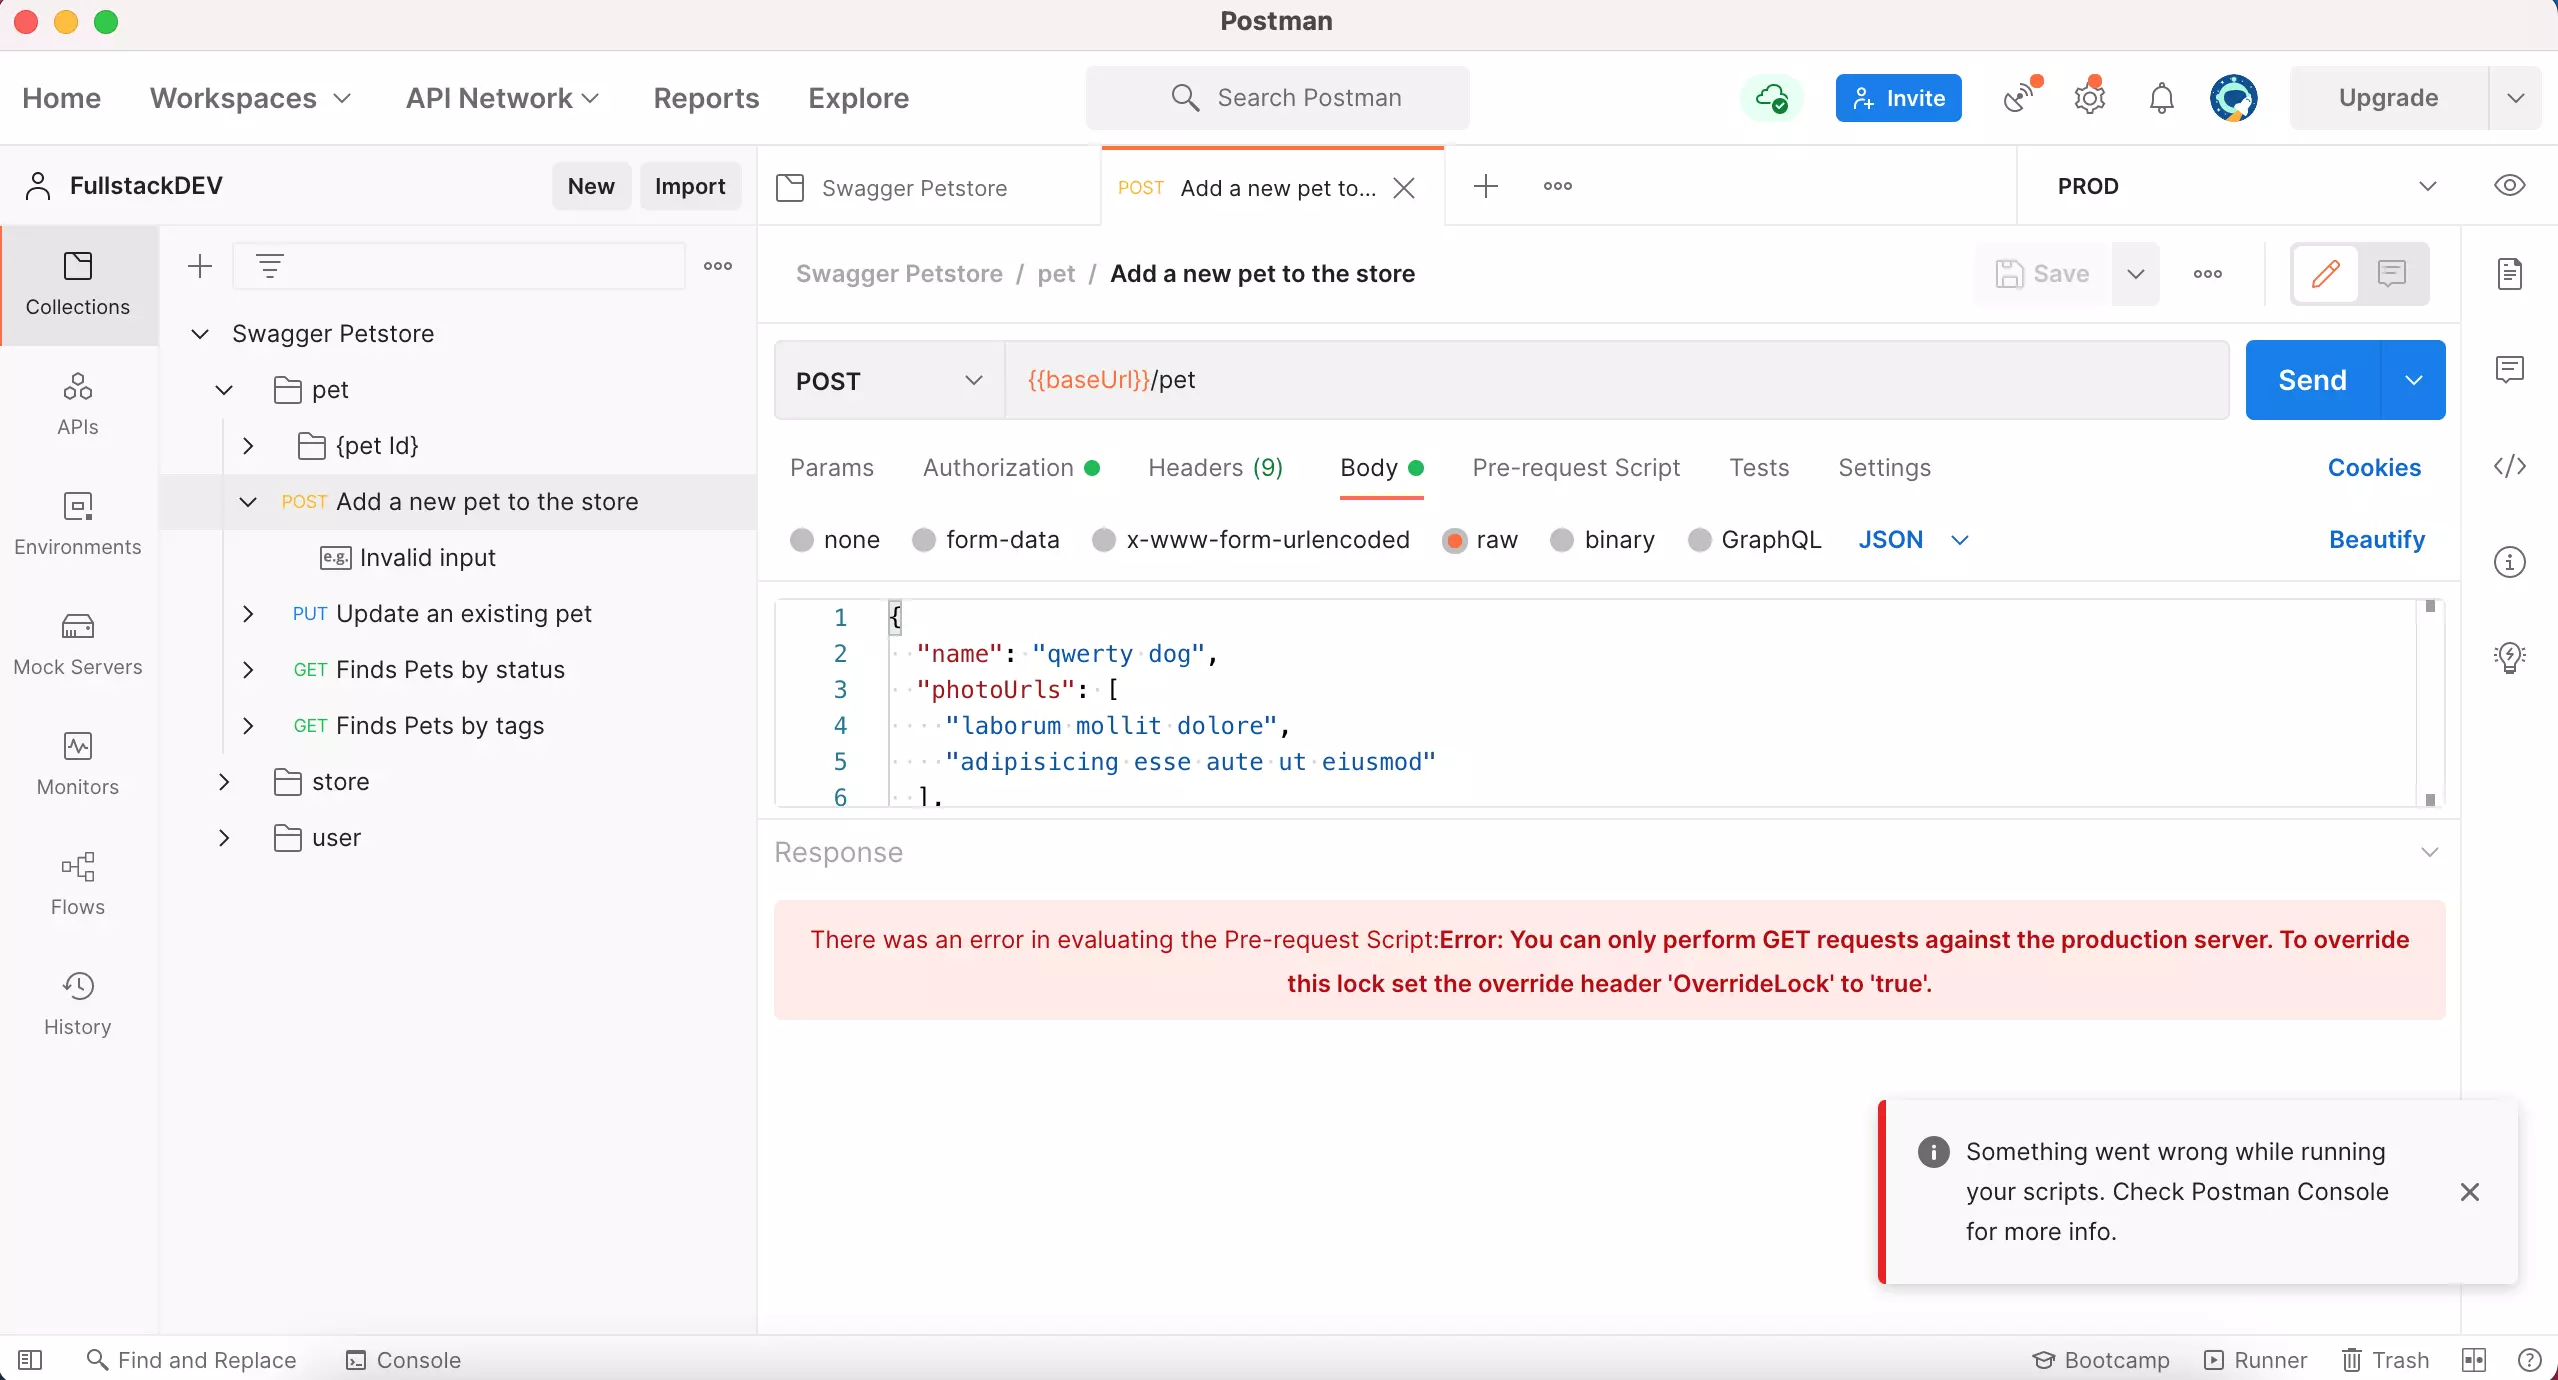Viewport: 2558px width, 1380px height.
Task: Click the Send button
Action: click(x=2311, y=380)
